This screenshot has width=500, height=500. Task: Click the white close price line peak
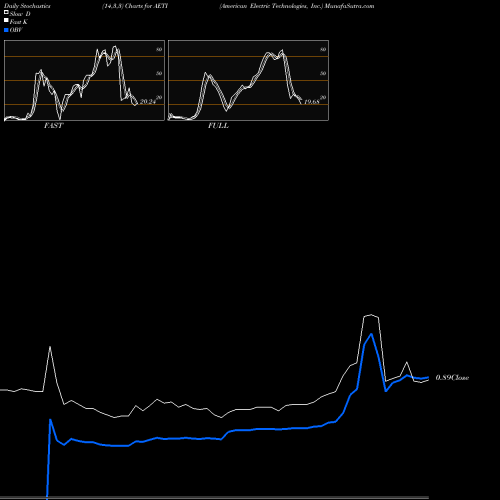tap(371, 315)
